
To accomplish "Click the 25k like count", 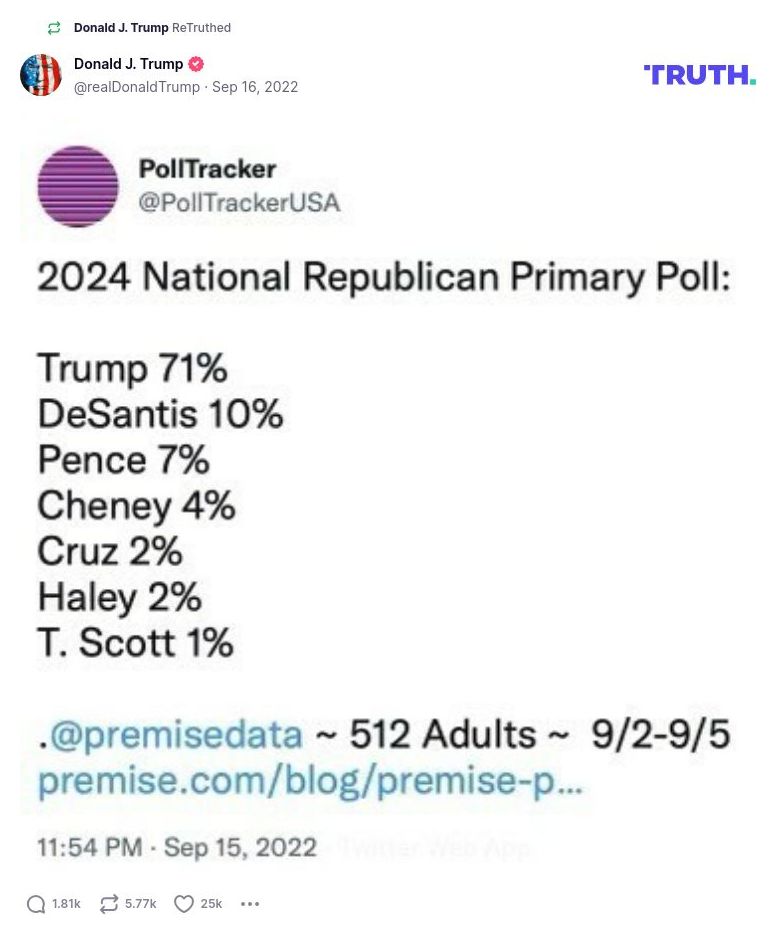I will point(211,903).
